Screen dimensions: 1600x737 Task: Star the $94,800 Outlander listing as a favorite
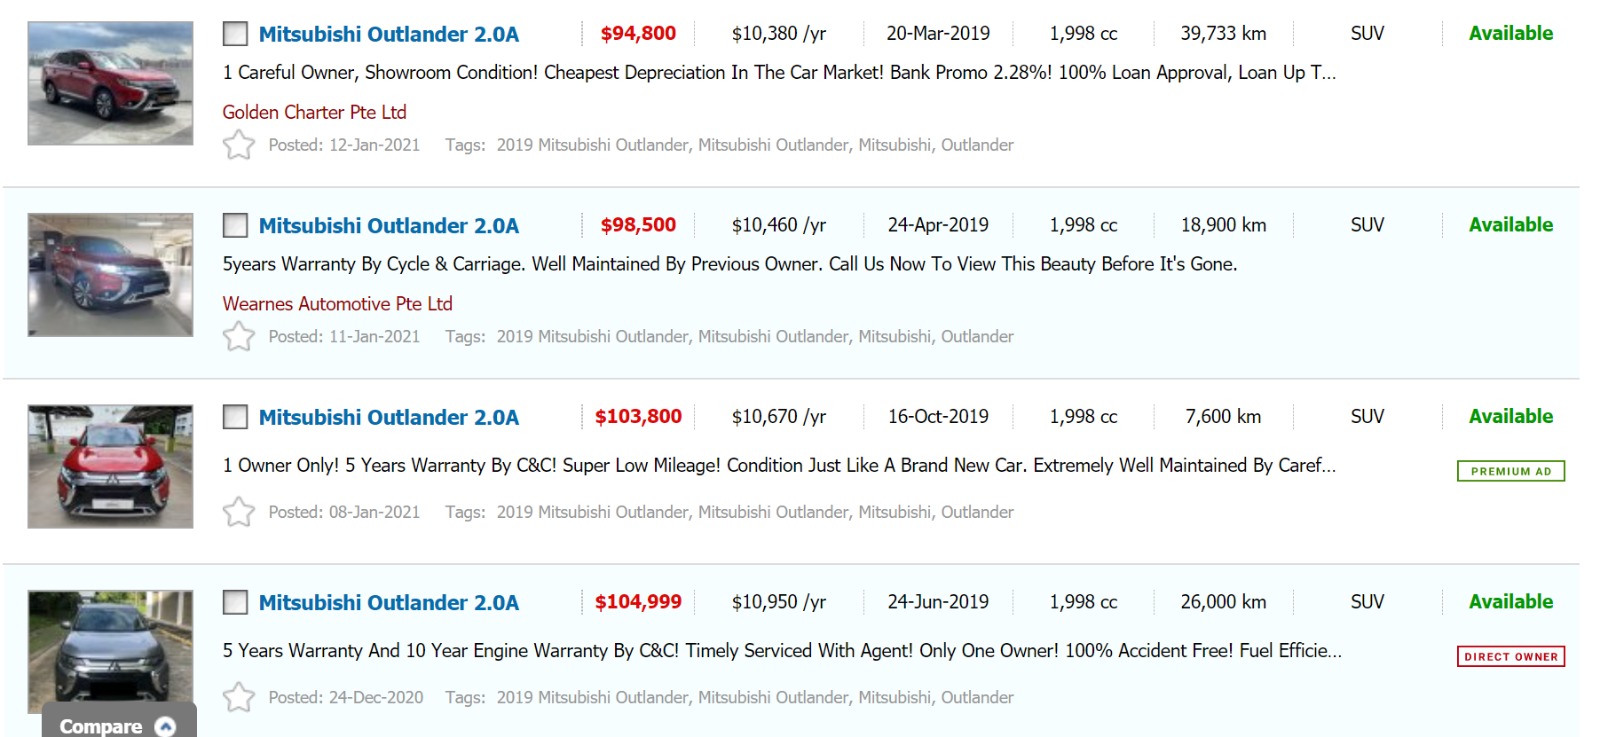[238, 145]
